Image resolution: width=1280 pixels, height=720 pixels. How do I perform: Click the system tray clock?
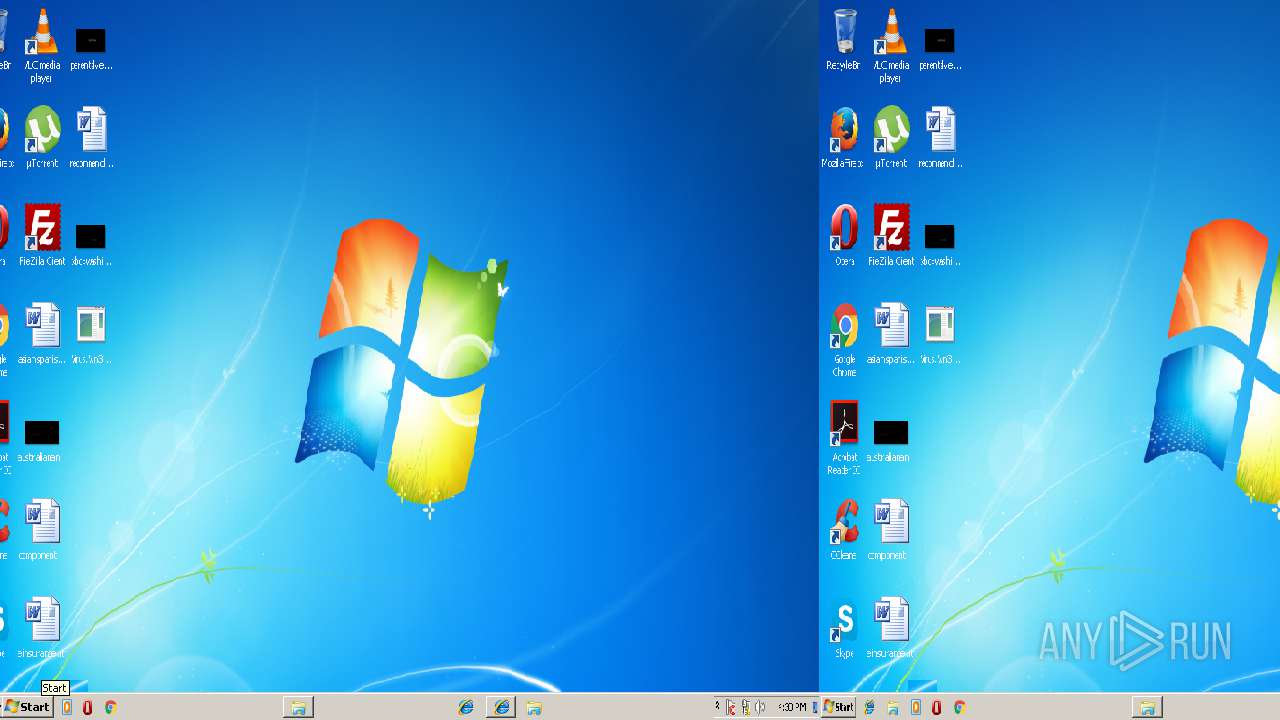click(792, 707)
